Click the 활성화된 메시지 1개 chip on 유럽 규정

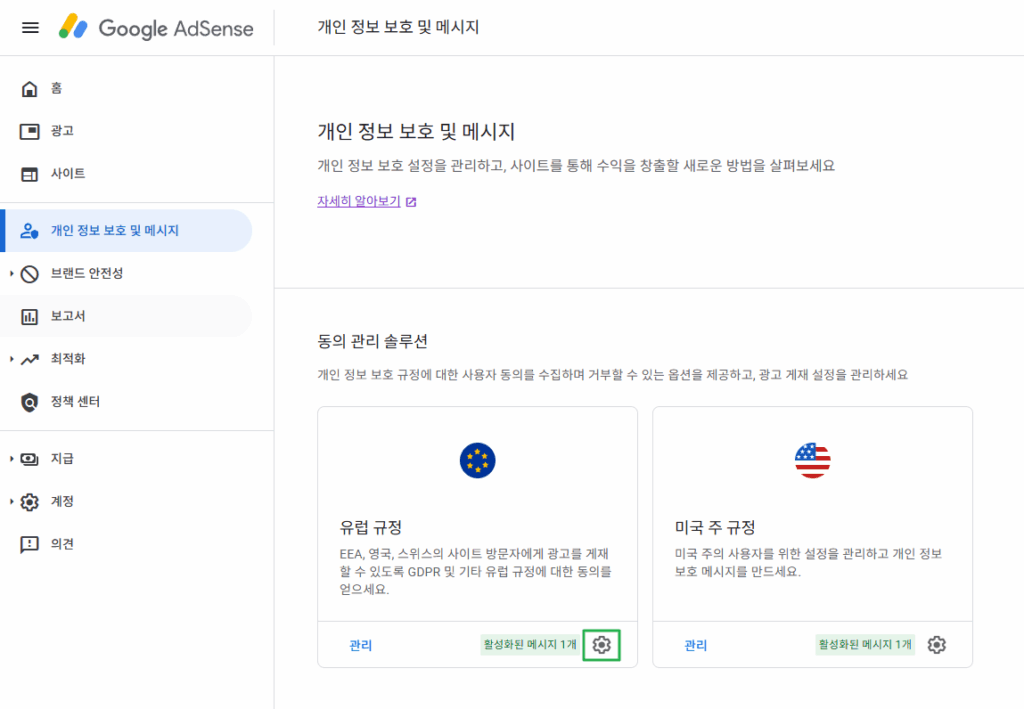[531, 645]
